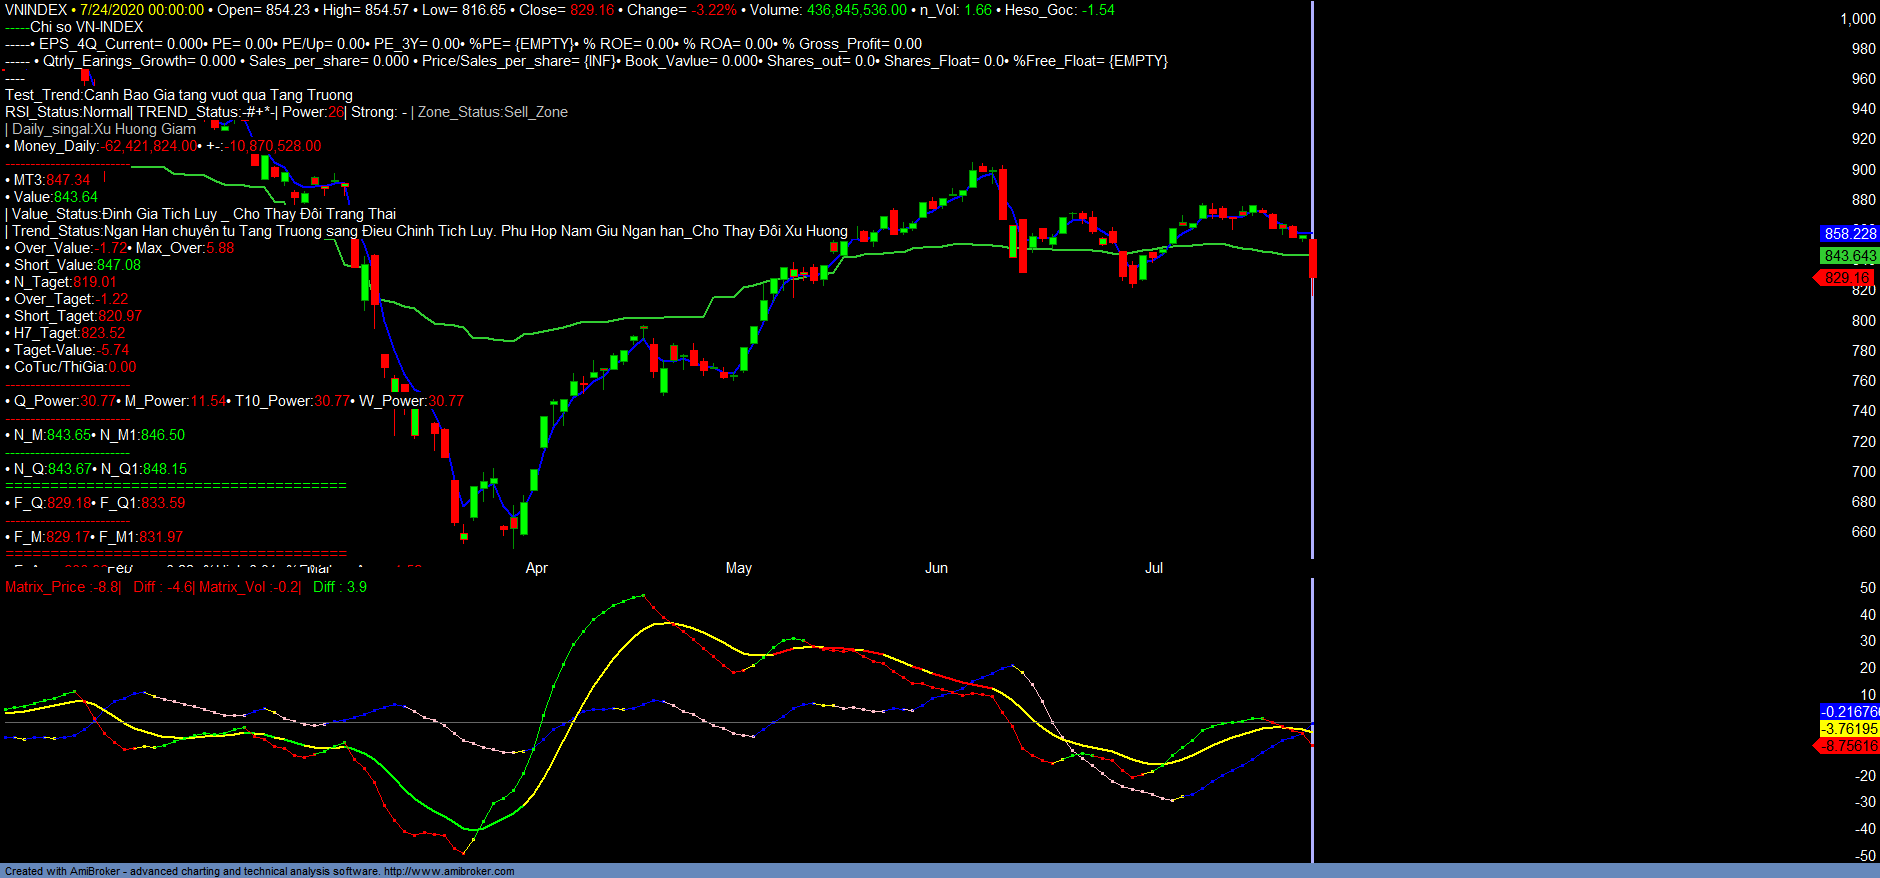Click the yellow -3.76195 indicator value label

point(1849,729)
